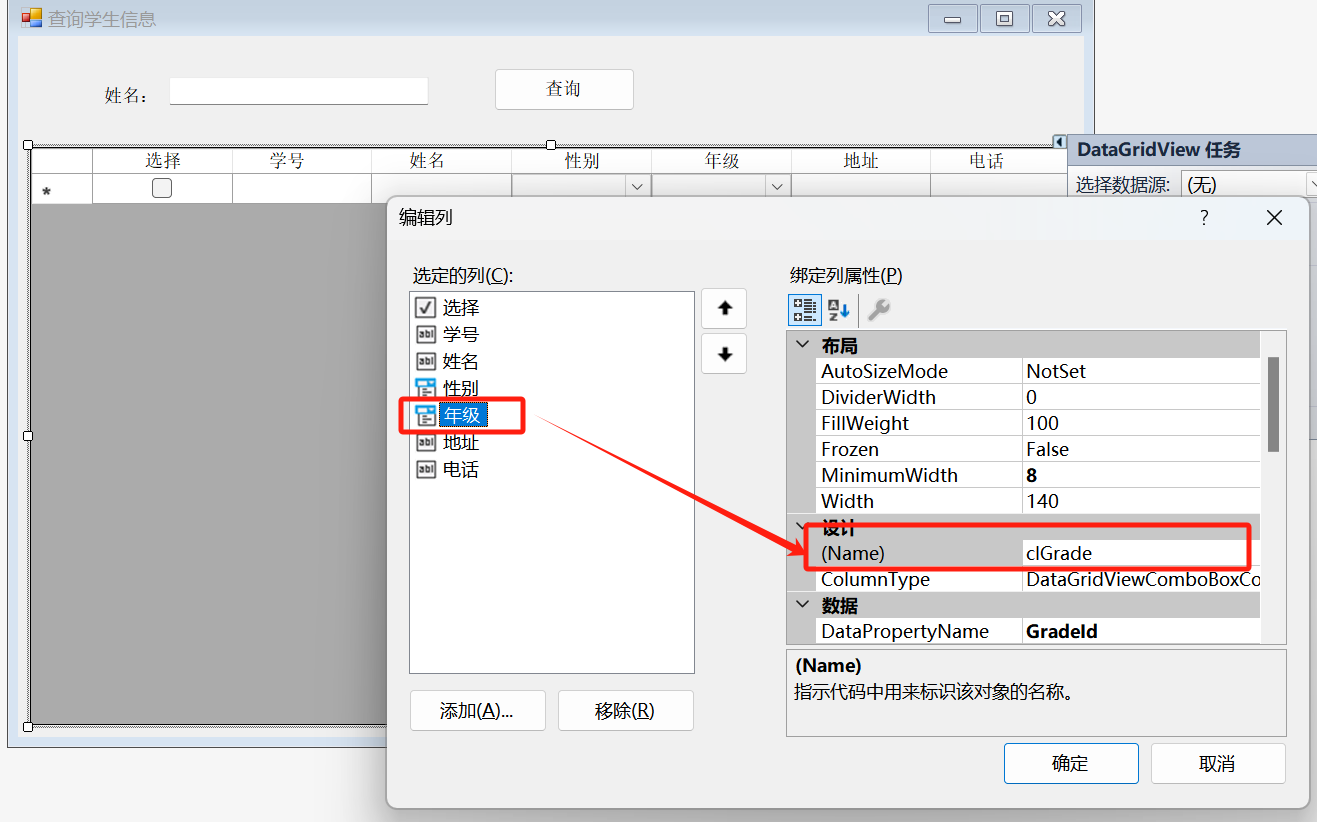This screenshot has width=1317, height=822.
Task: Click the 确定 button
Action: click(1070, 763)
